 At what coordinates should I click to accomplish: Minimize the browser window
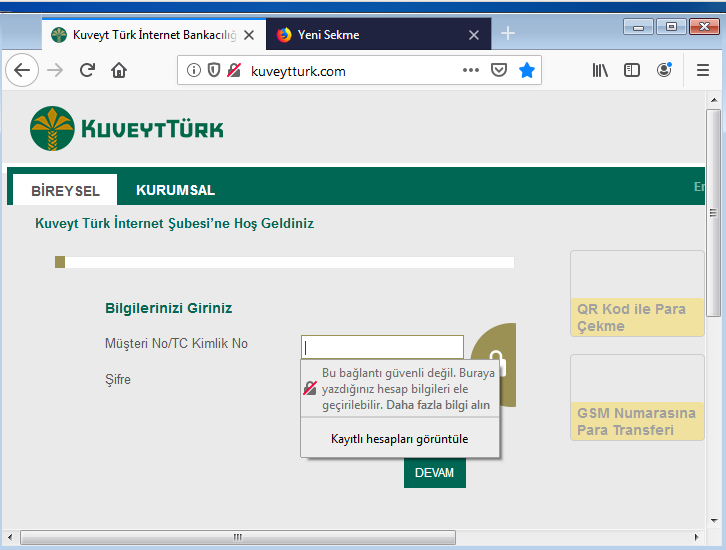[638, 27]
